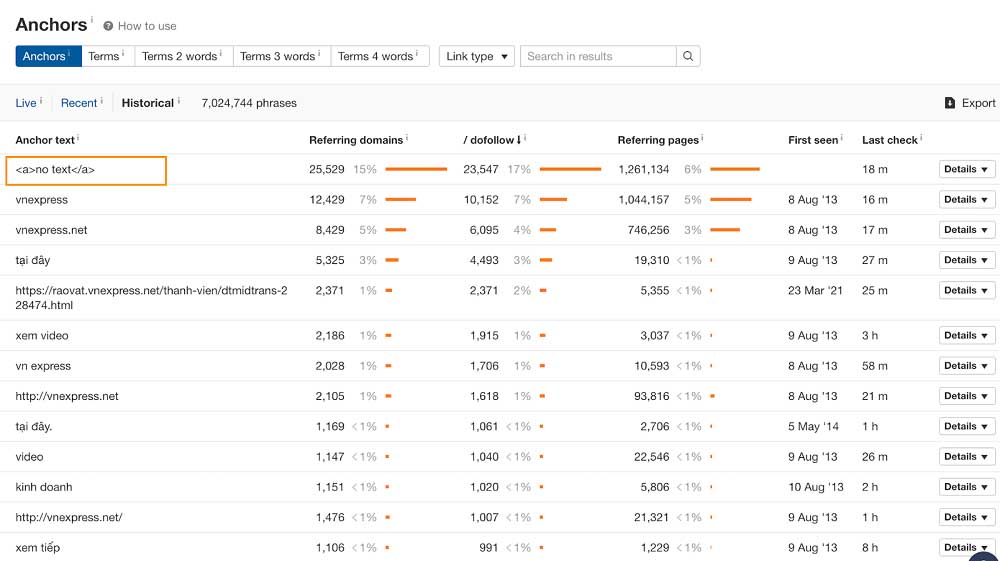The image size is (1000, 561).
Task: Expand Details for the vnexpress row
Action: tap(966, 200)
